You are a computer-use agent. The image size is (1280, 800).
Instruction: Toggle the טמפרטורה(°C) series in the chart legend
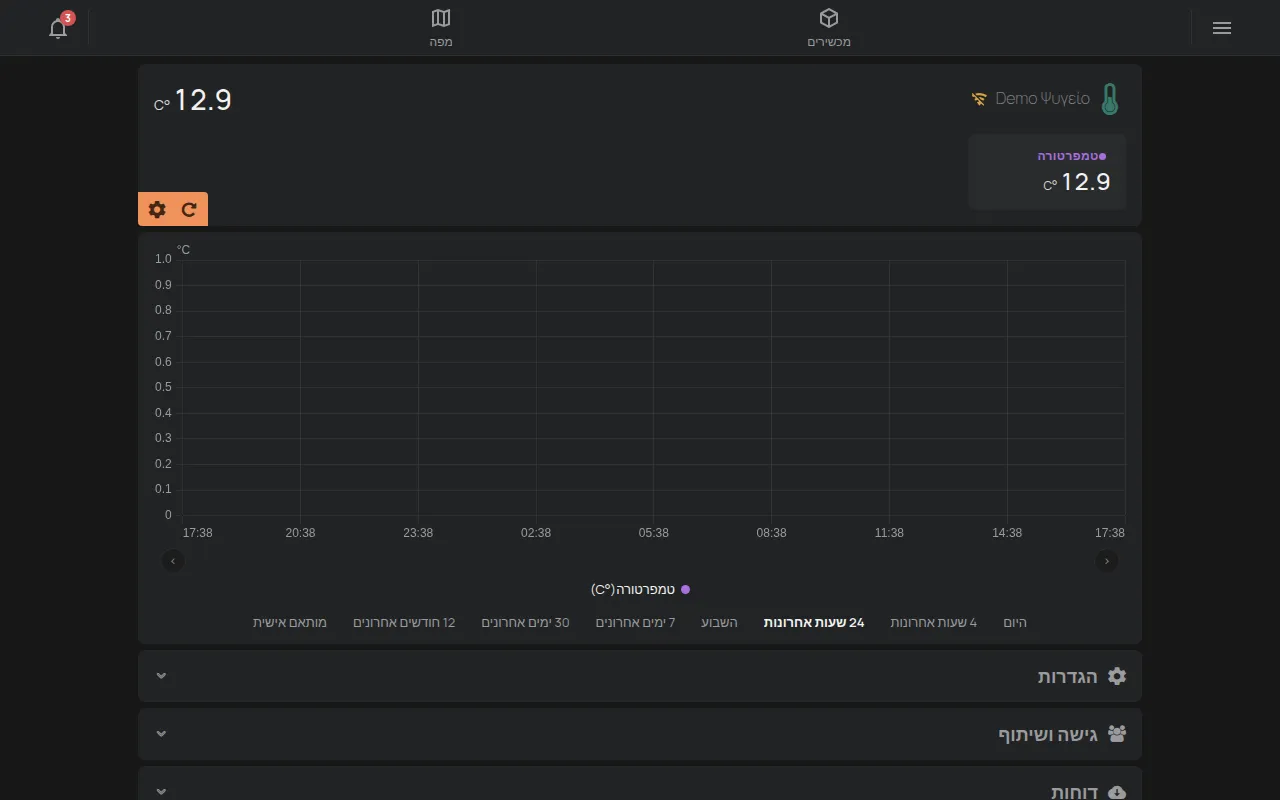640,589
